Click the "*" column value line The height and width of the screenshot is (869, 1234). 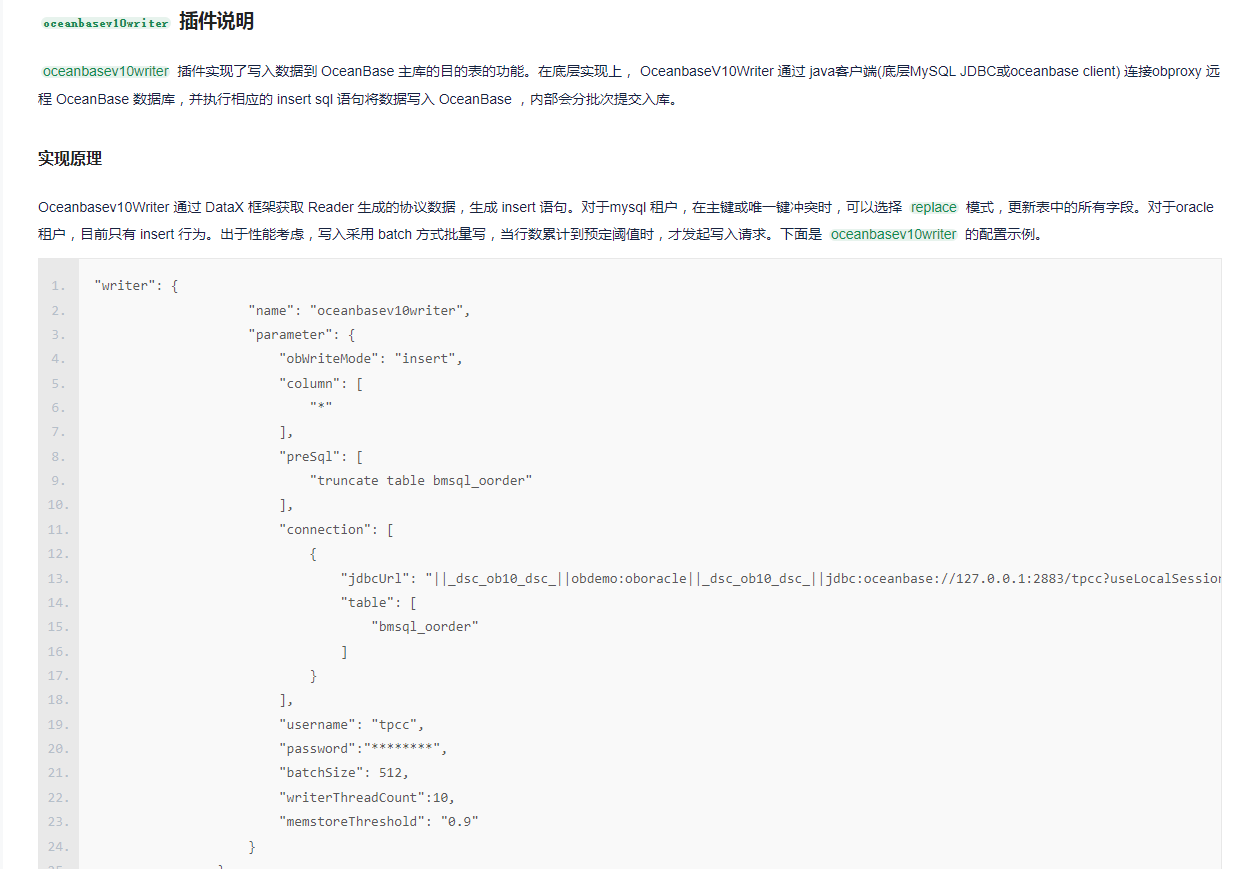click(x=321, y=407)
